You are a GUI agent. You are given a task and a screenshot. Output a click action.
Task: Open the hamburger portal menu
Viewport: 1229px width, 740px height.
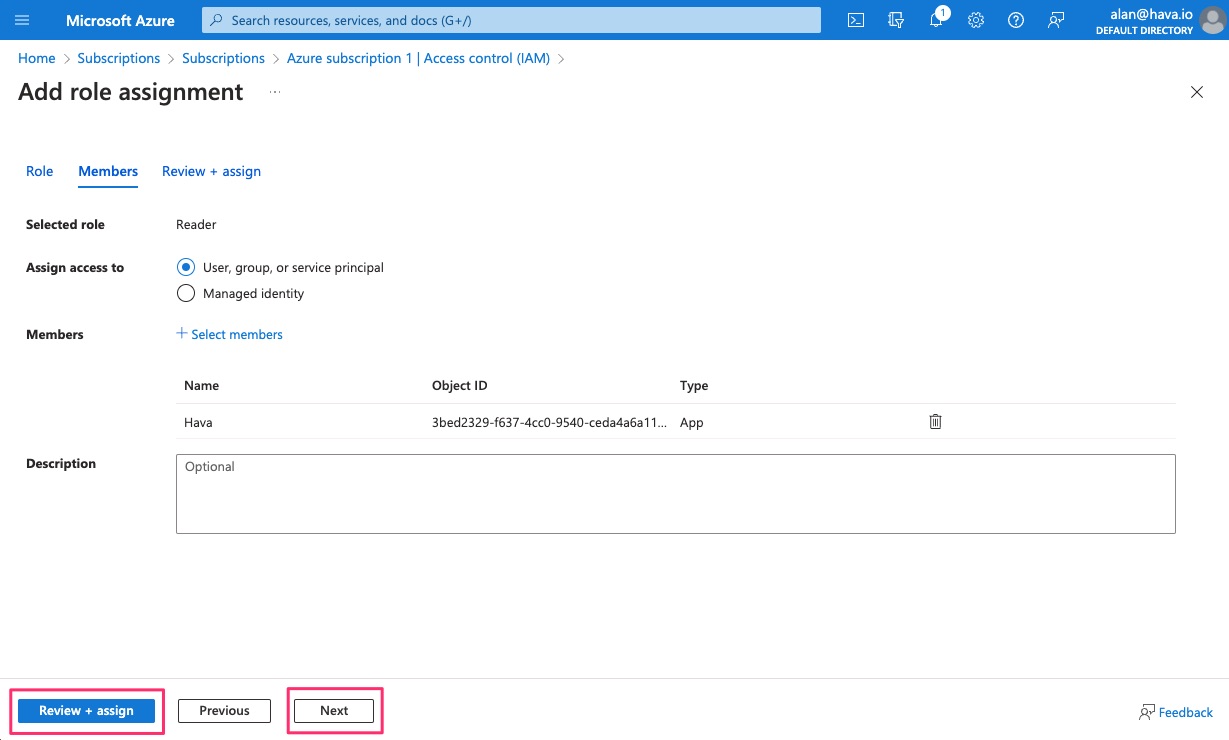point(22,20)
